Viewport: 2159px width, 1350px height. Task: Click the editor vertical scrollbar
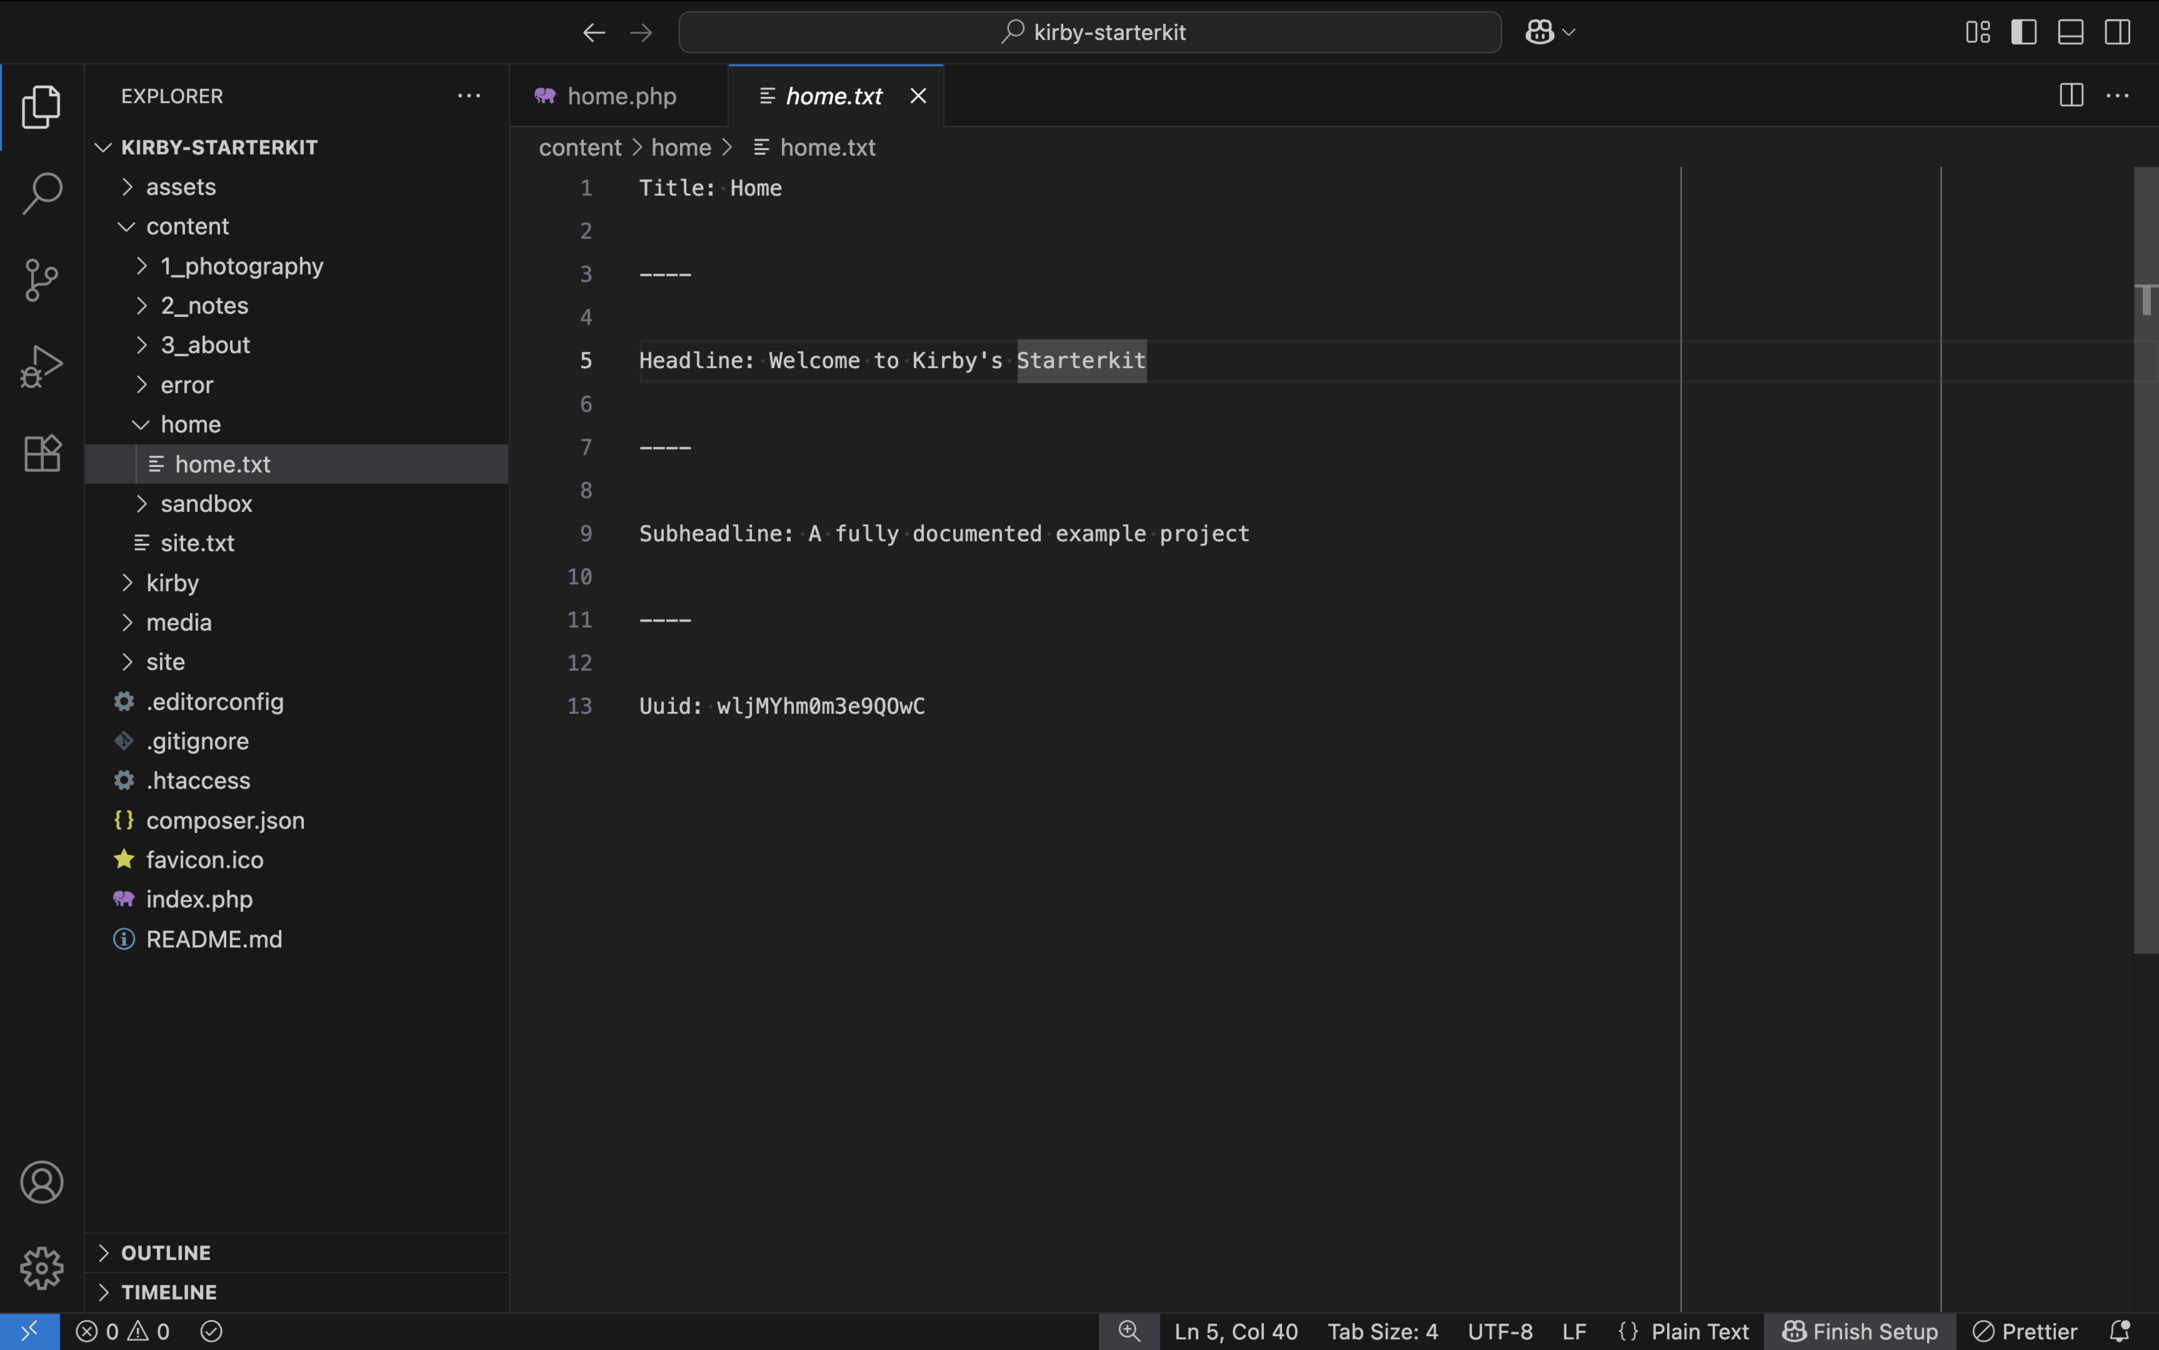coord(2145,560)
